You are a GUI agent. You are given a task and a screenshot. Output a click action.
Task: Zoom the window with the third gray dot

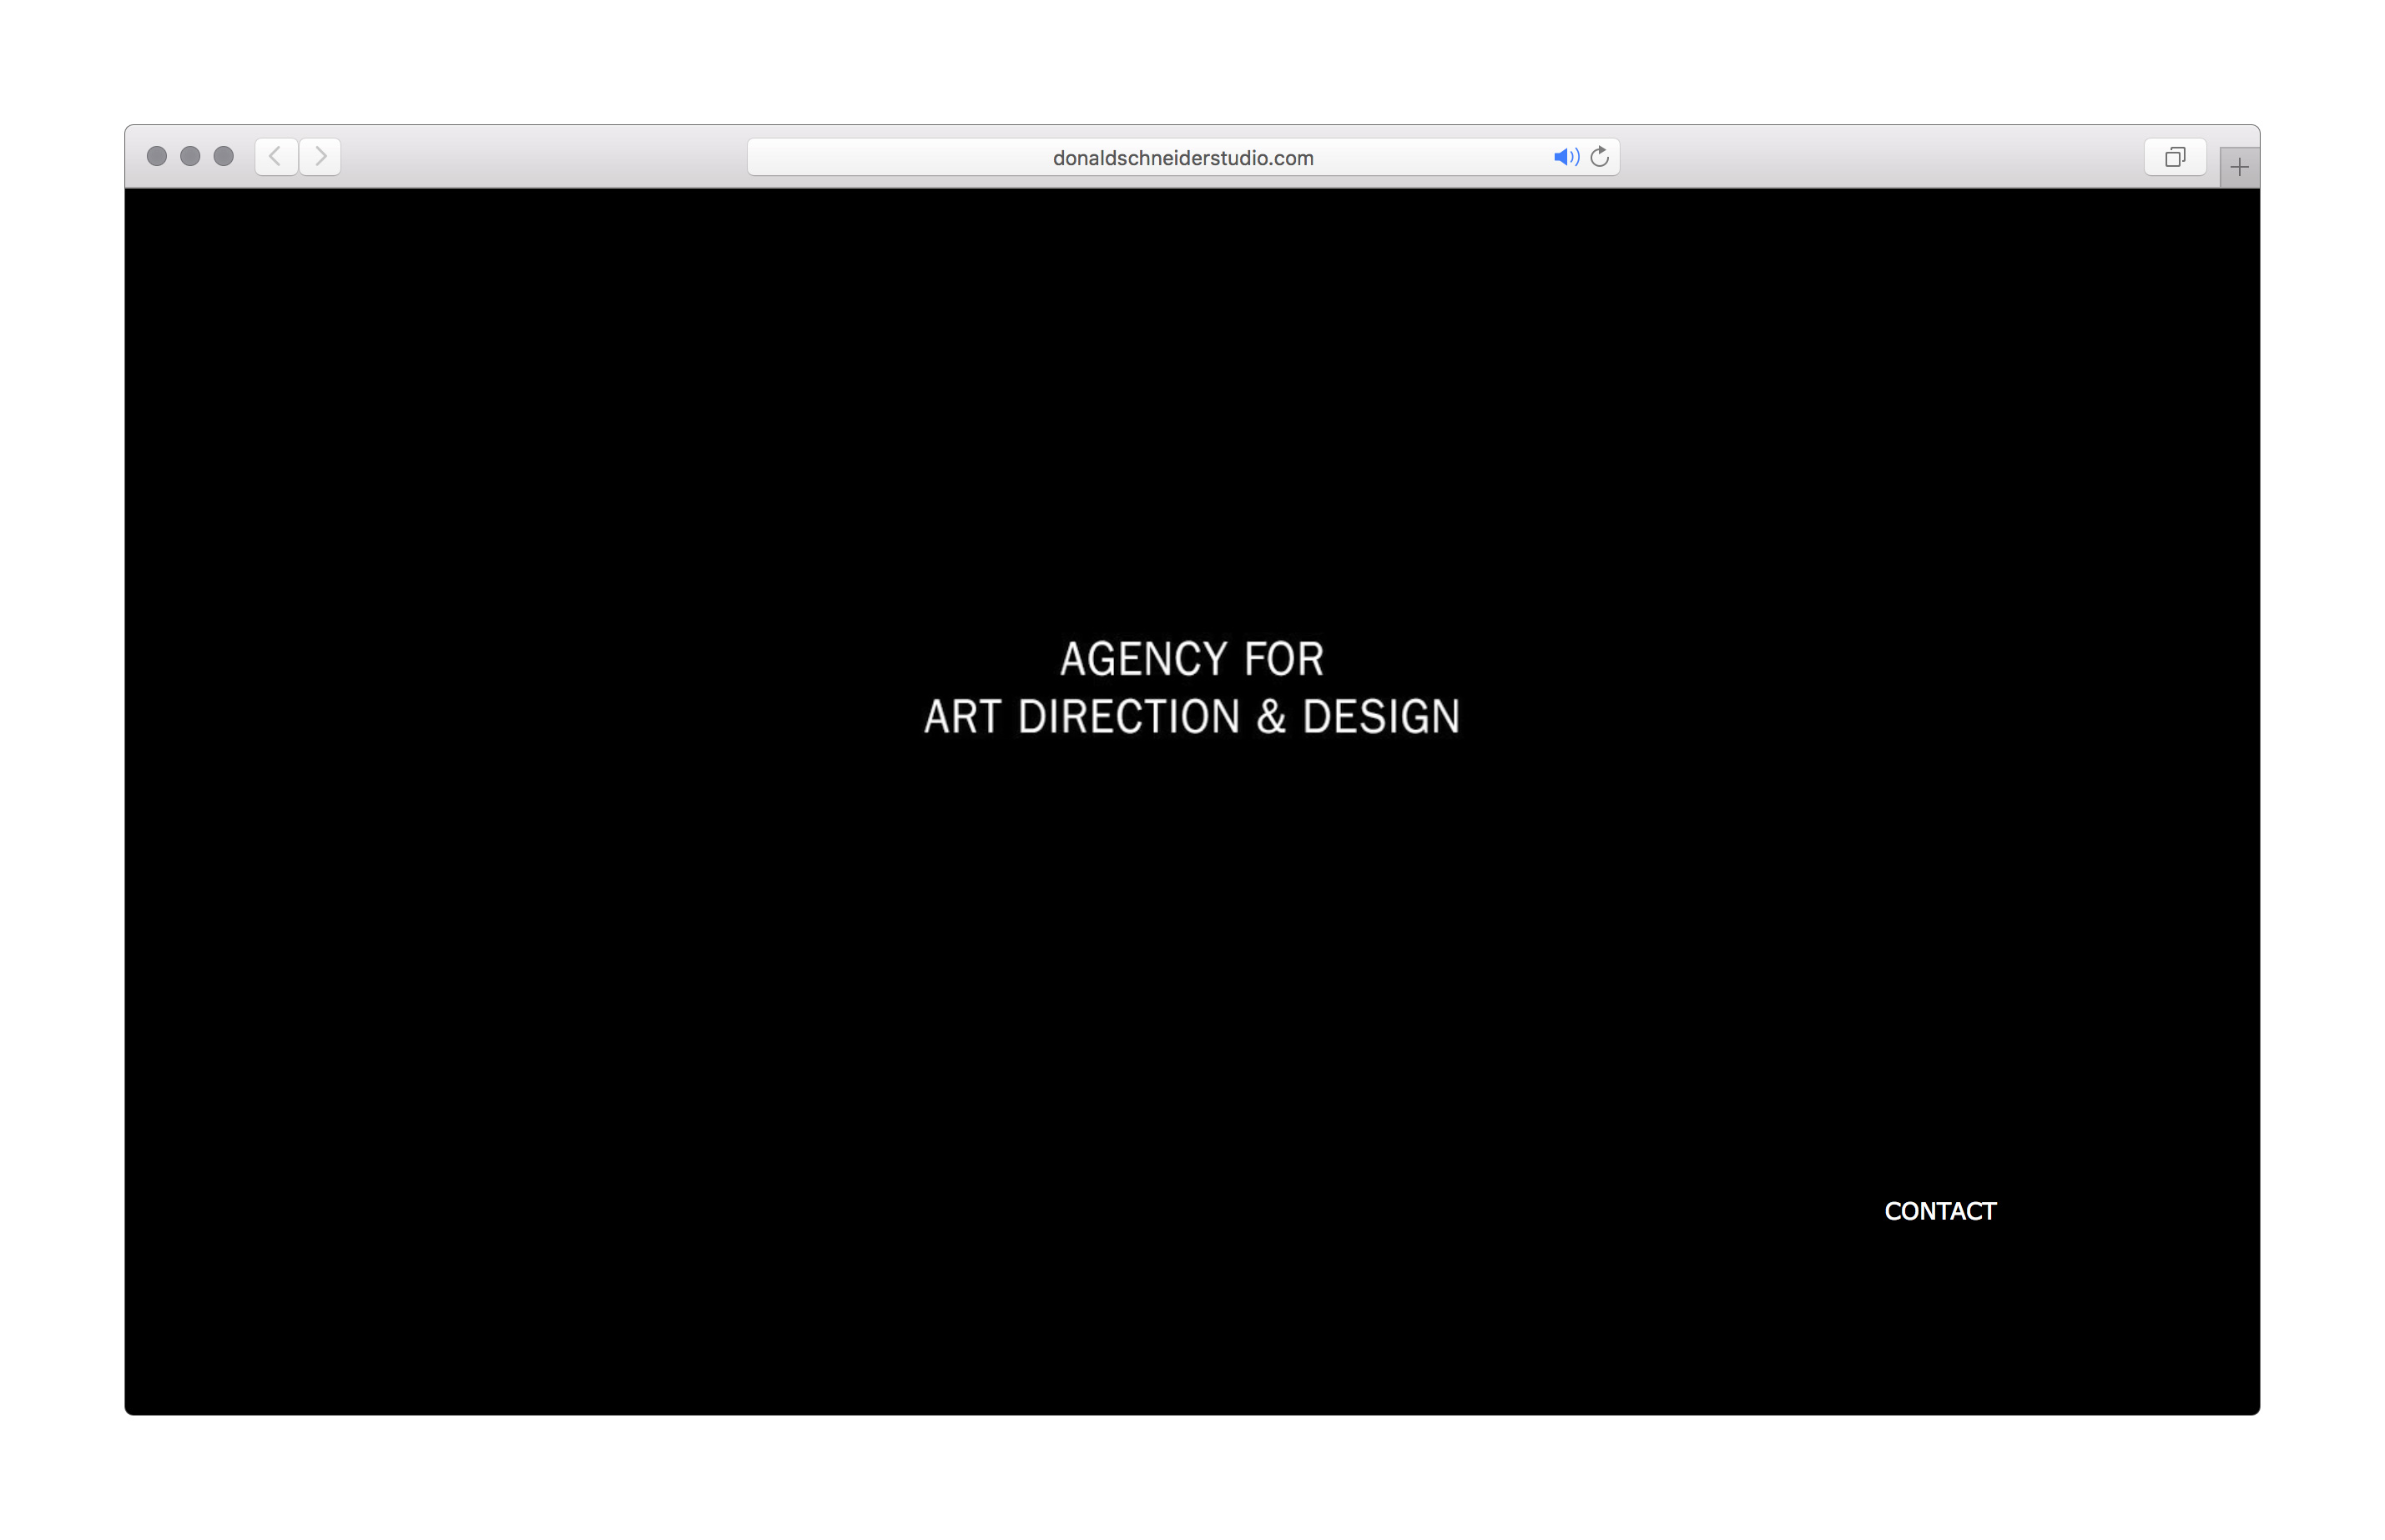(x=224, y=156)
